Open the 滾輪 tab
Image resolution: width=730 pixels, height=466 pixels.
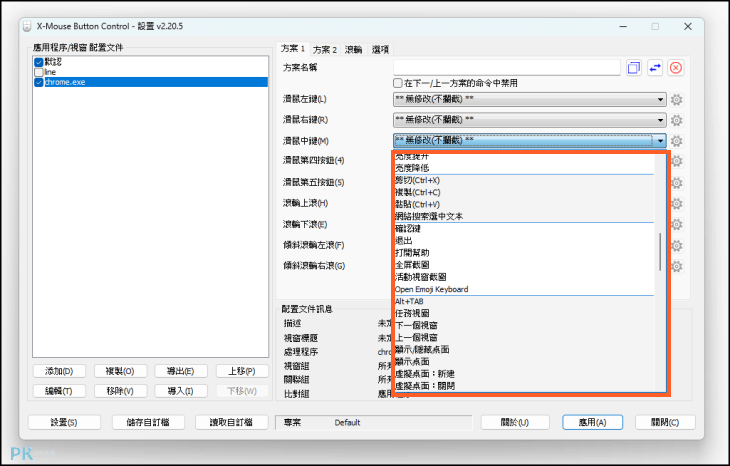(x=353, y=49)
